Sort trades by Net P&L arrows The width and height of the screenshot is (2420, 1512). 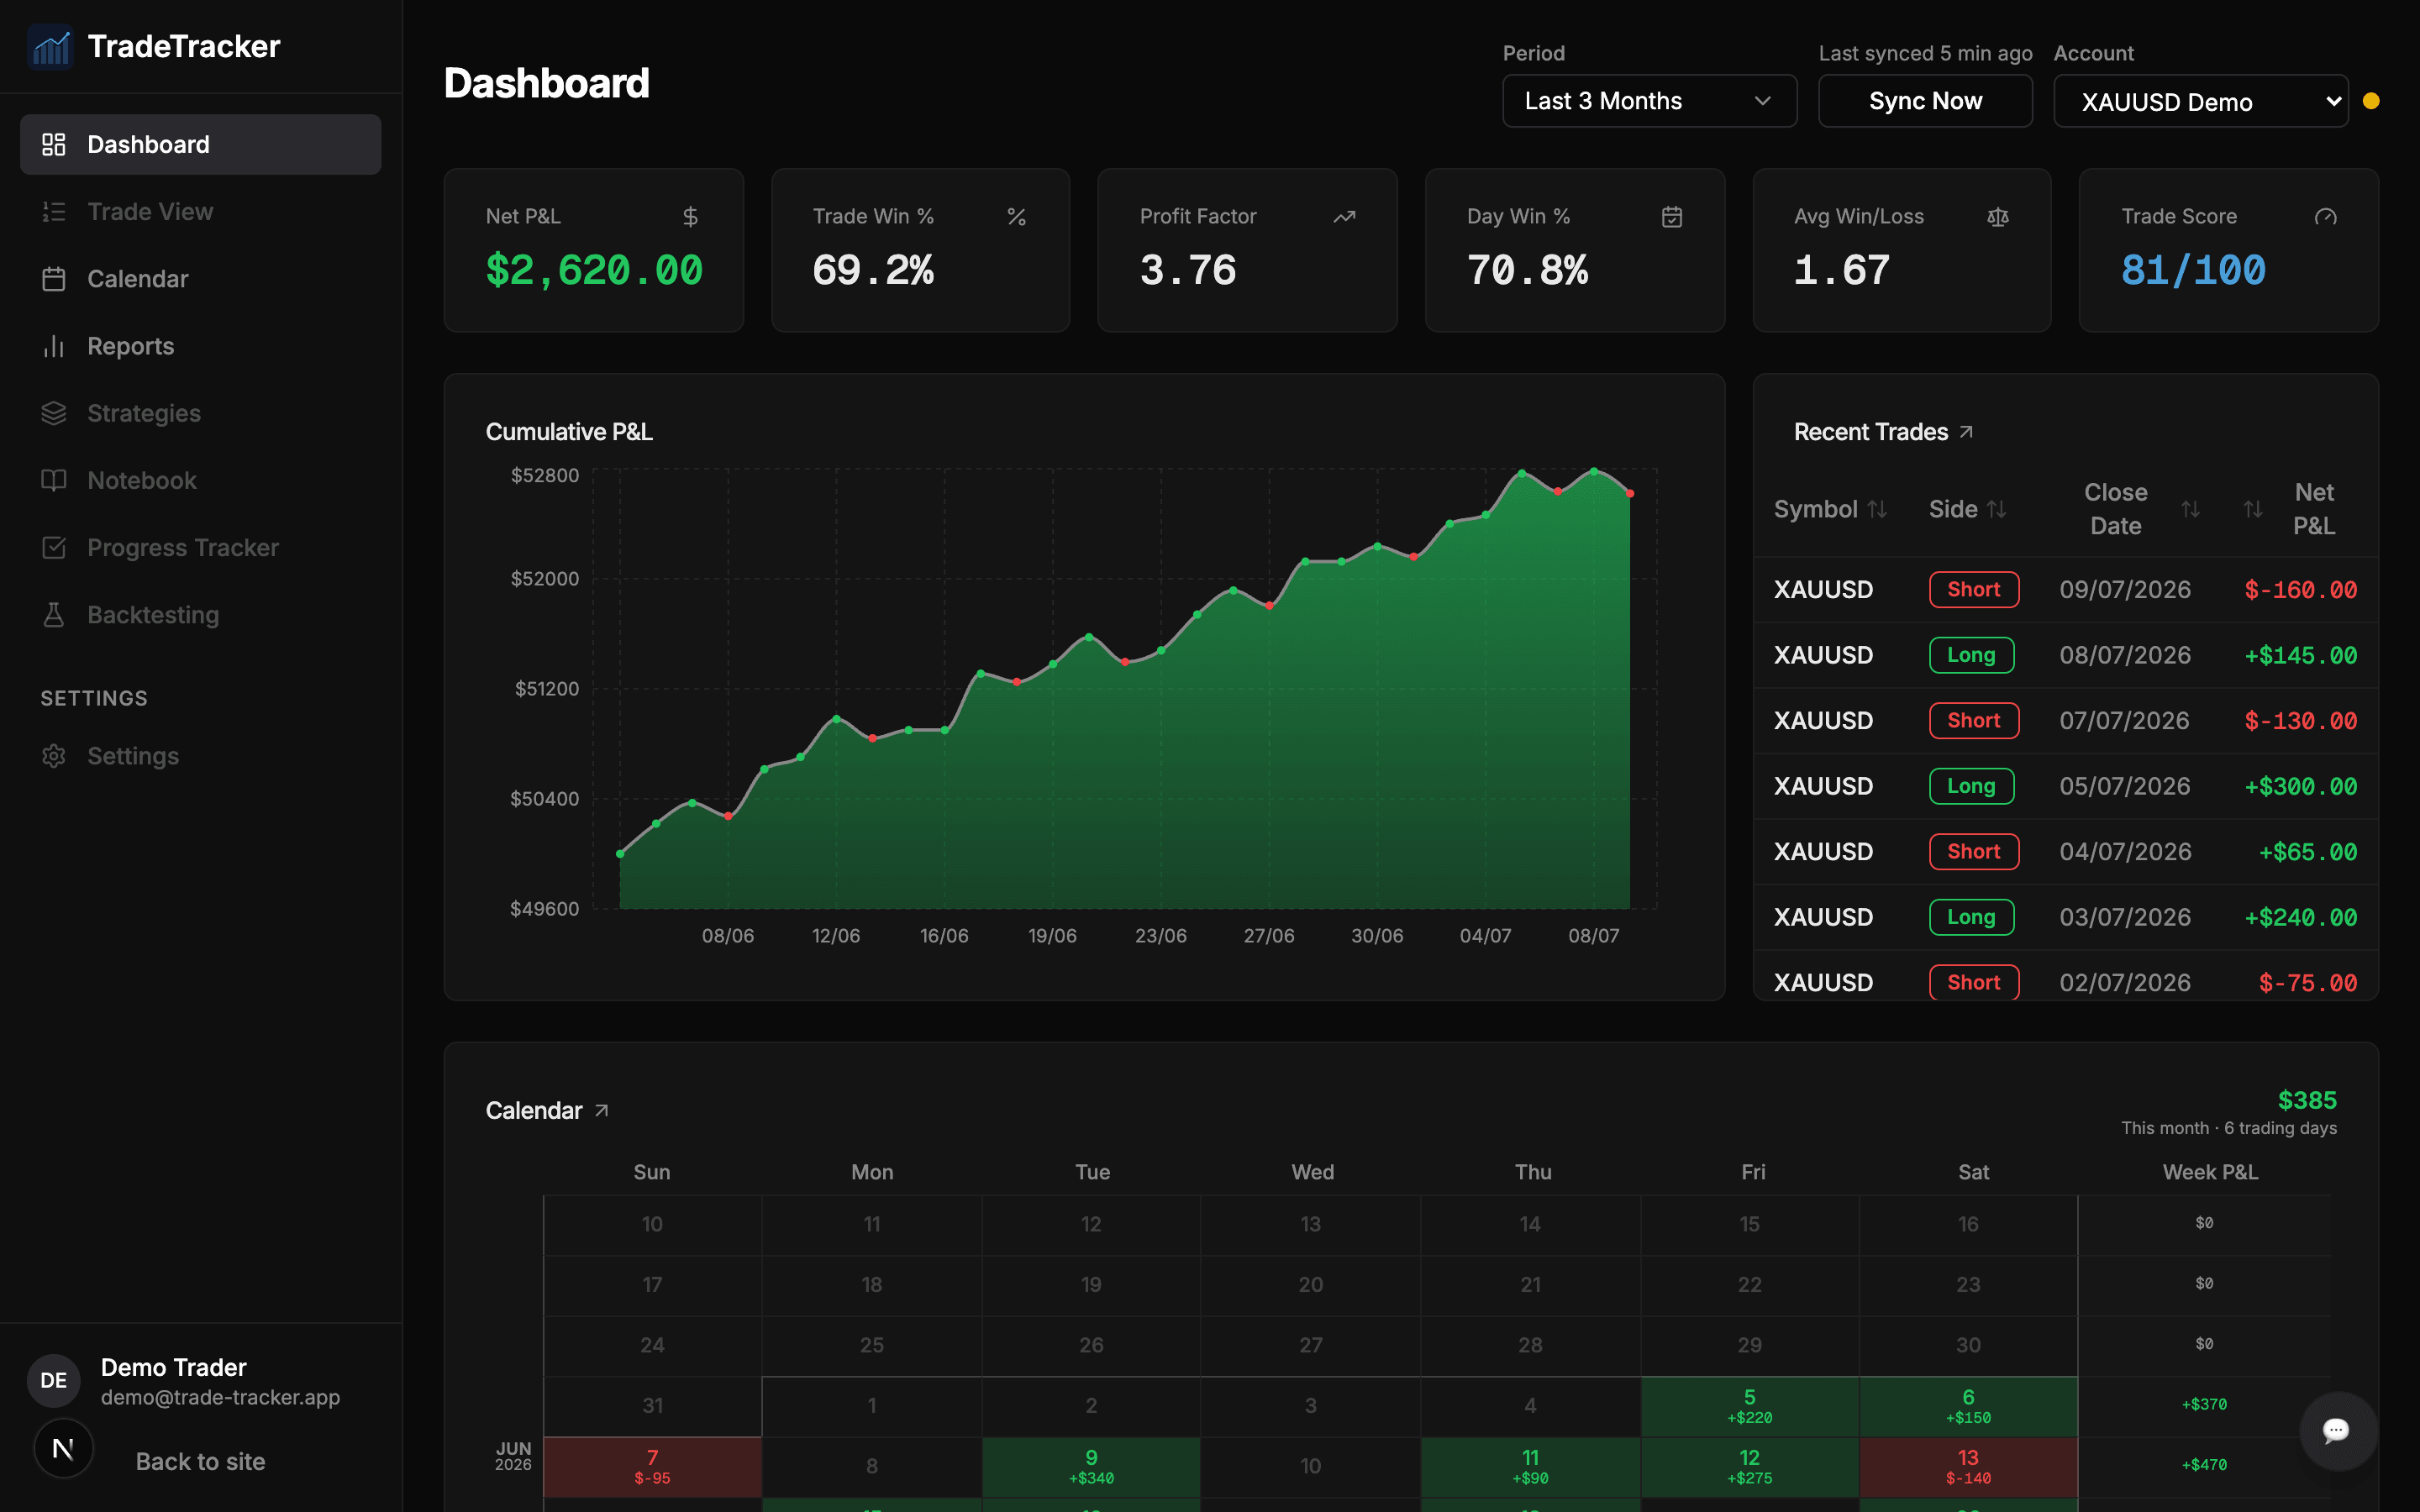pos(2253,509)
